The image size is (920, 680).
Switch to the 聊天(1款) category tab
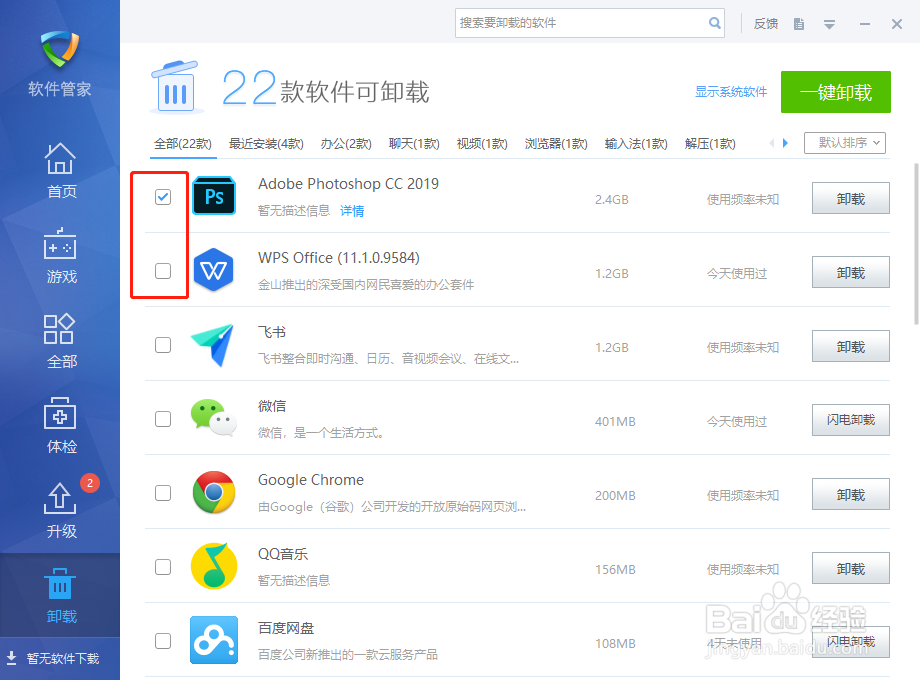414,143
